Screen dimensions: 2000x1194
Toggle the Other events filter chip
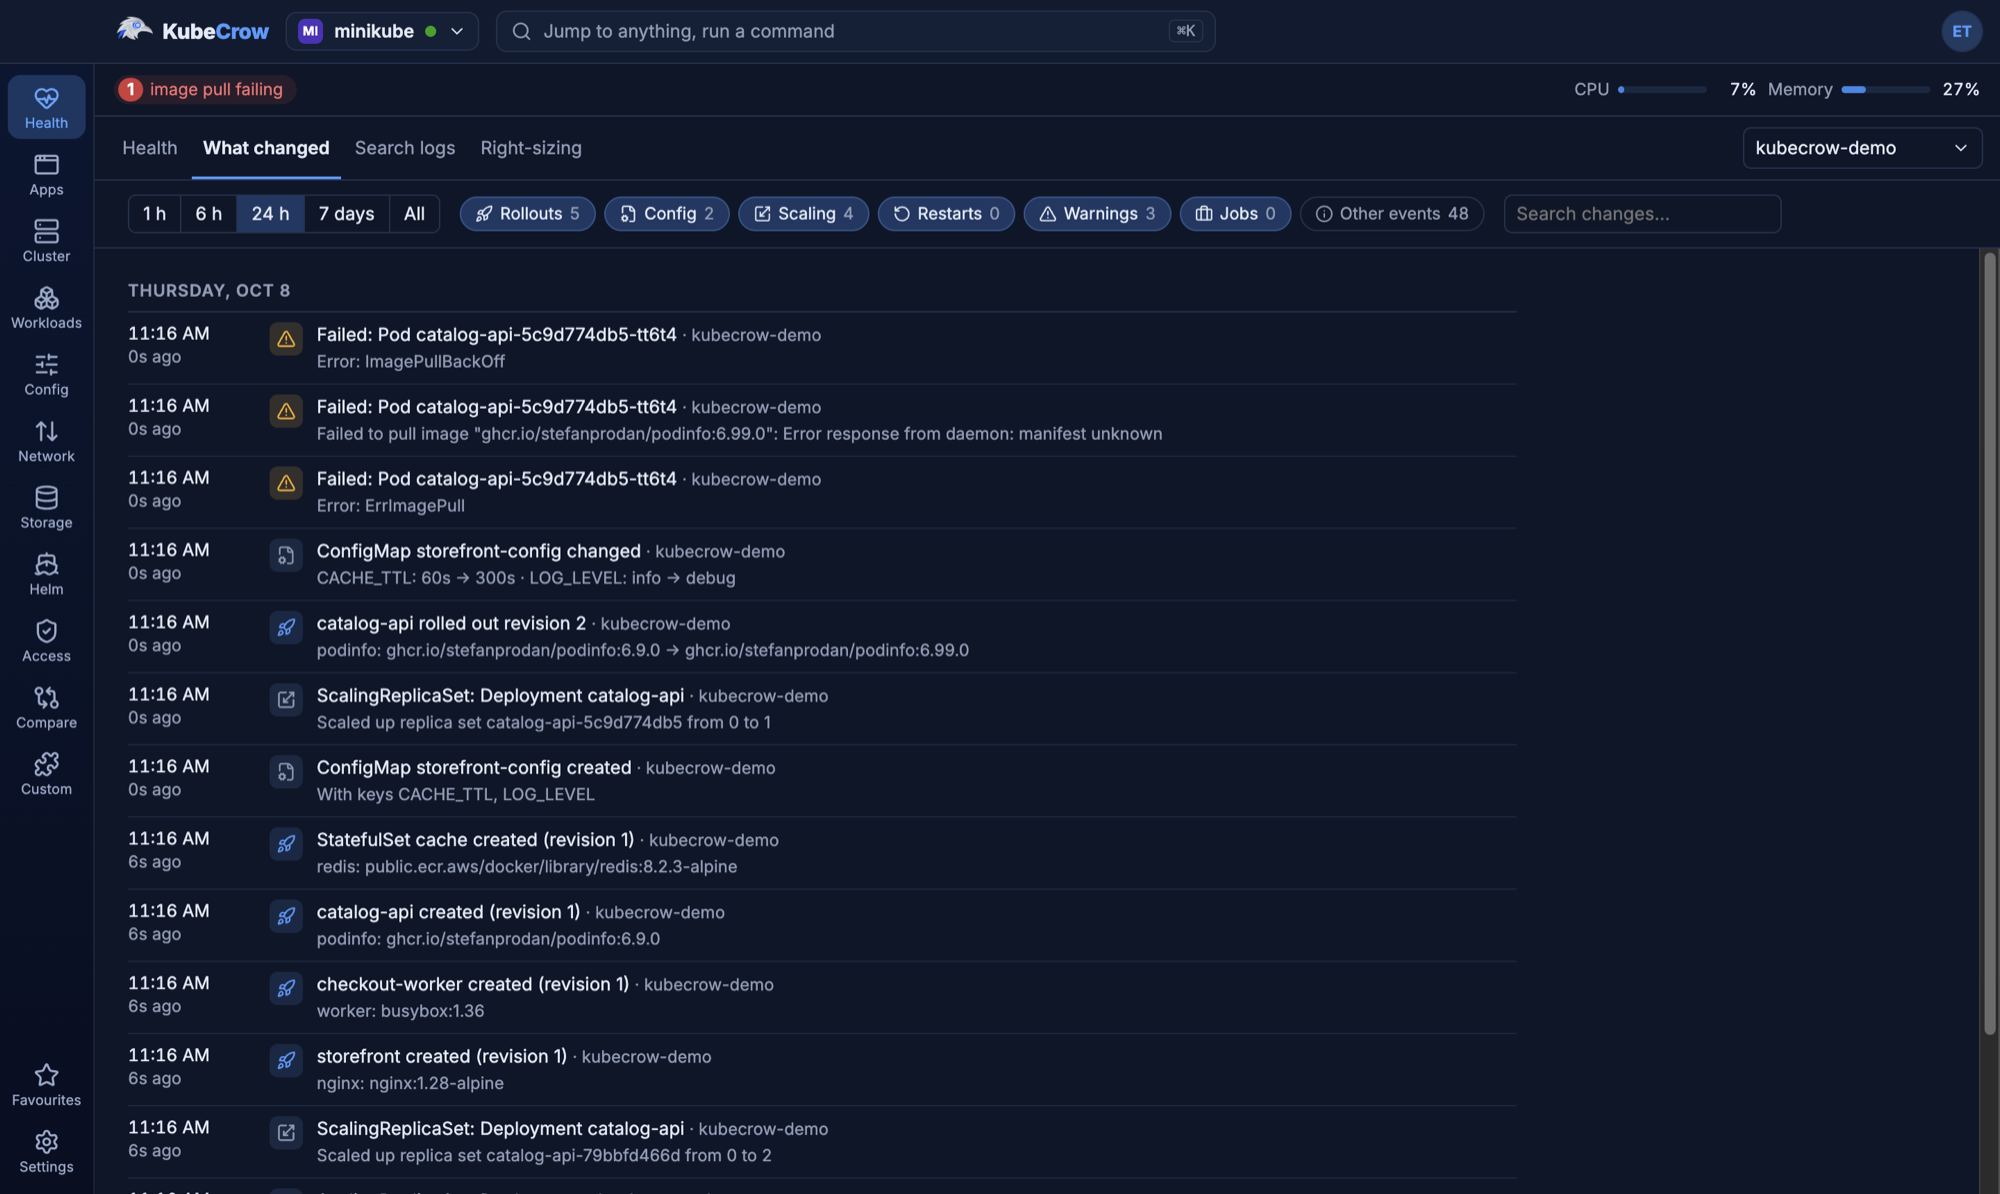[x=1391, y=214]
